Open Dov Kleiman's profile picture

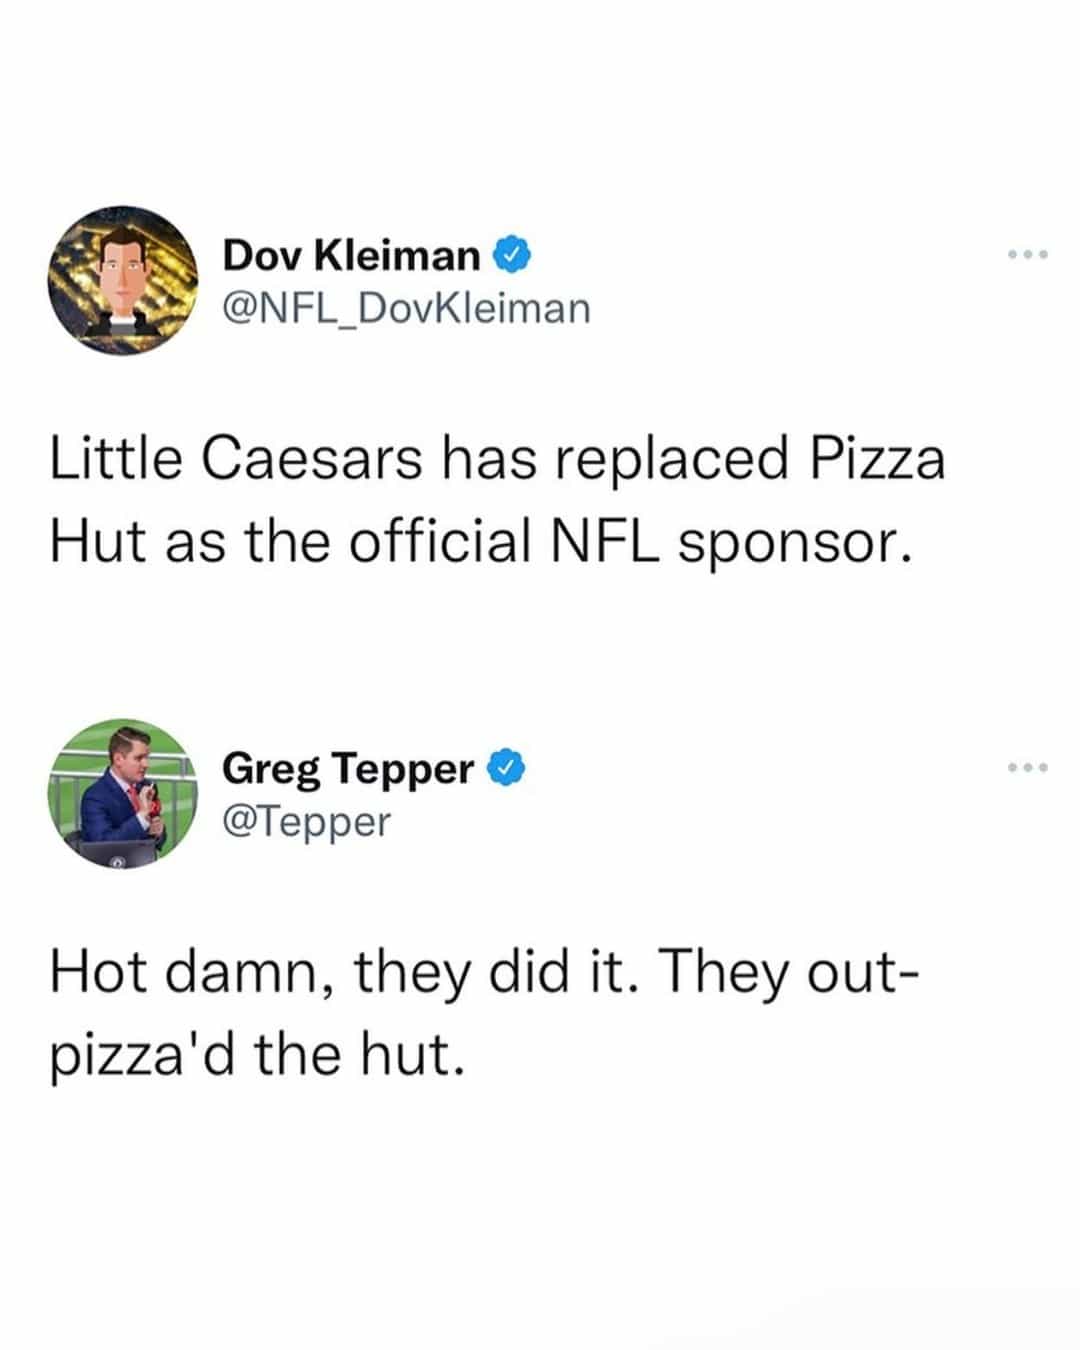[124, 282]
